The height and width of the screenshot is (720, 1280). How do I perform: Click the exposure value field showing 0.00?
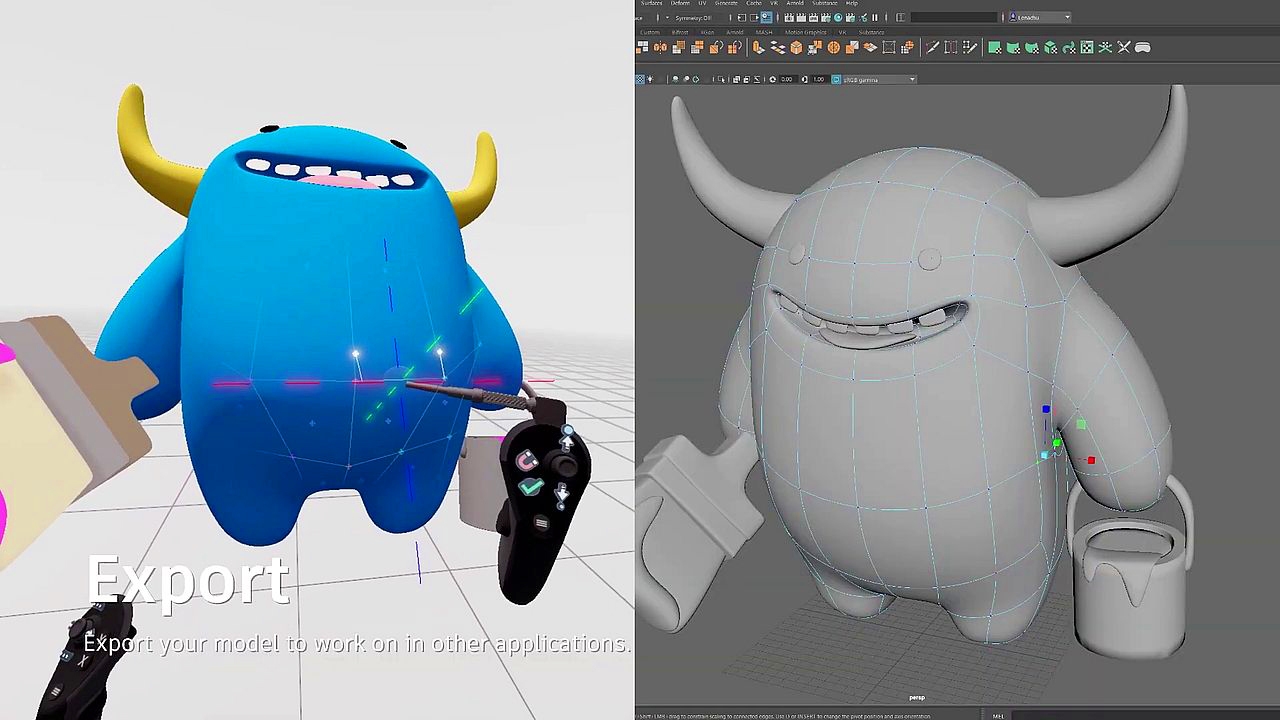[x=786, y=79]
